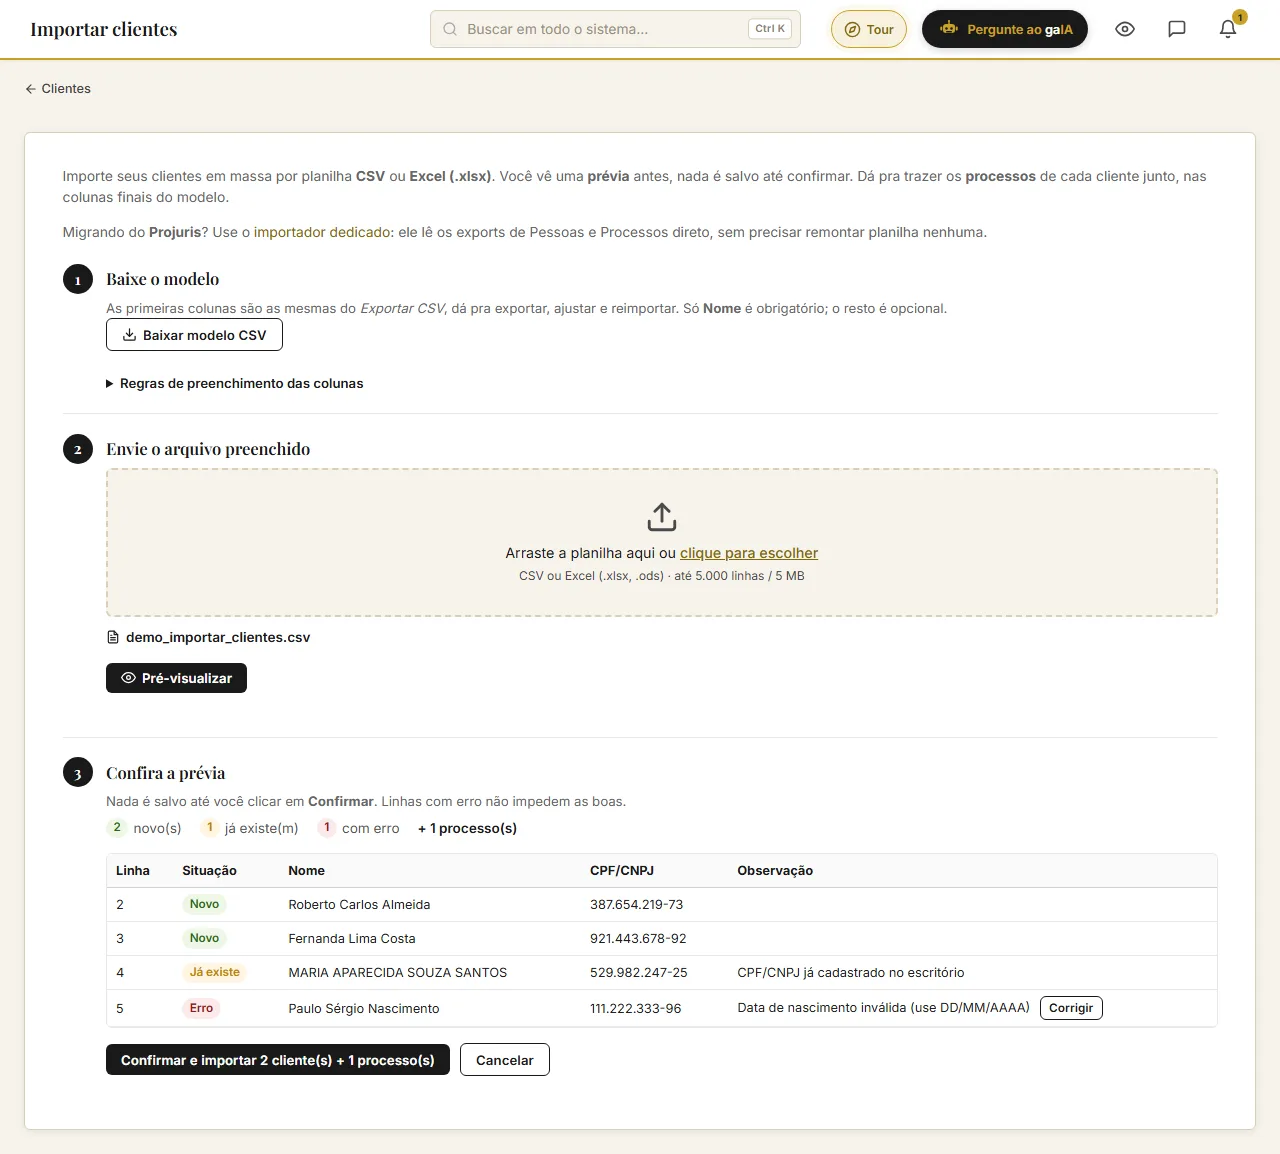Click CPF/CNPJ já cadastrado observation text

[851, 973]
